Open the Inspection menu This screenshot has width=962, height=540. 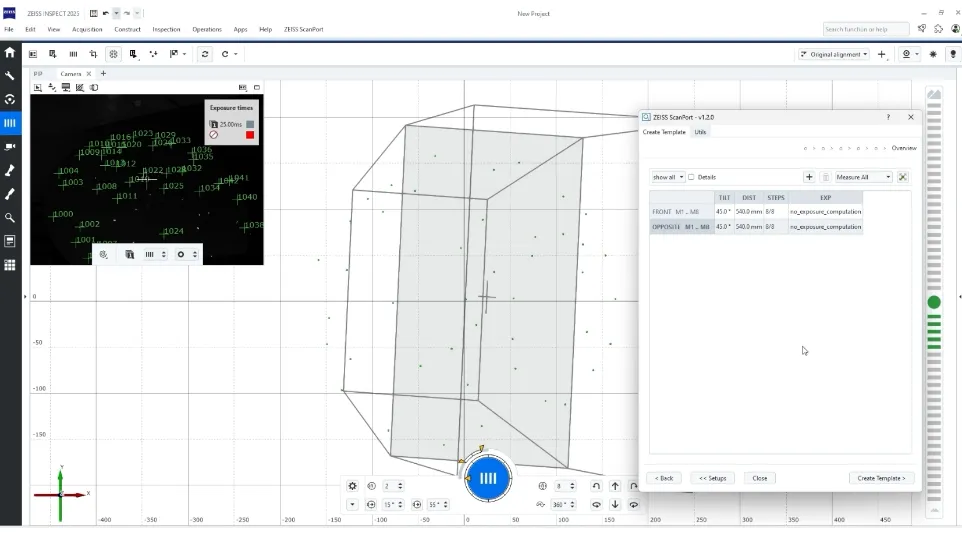pos(166,29)
